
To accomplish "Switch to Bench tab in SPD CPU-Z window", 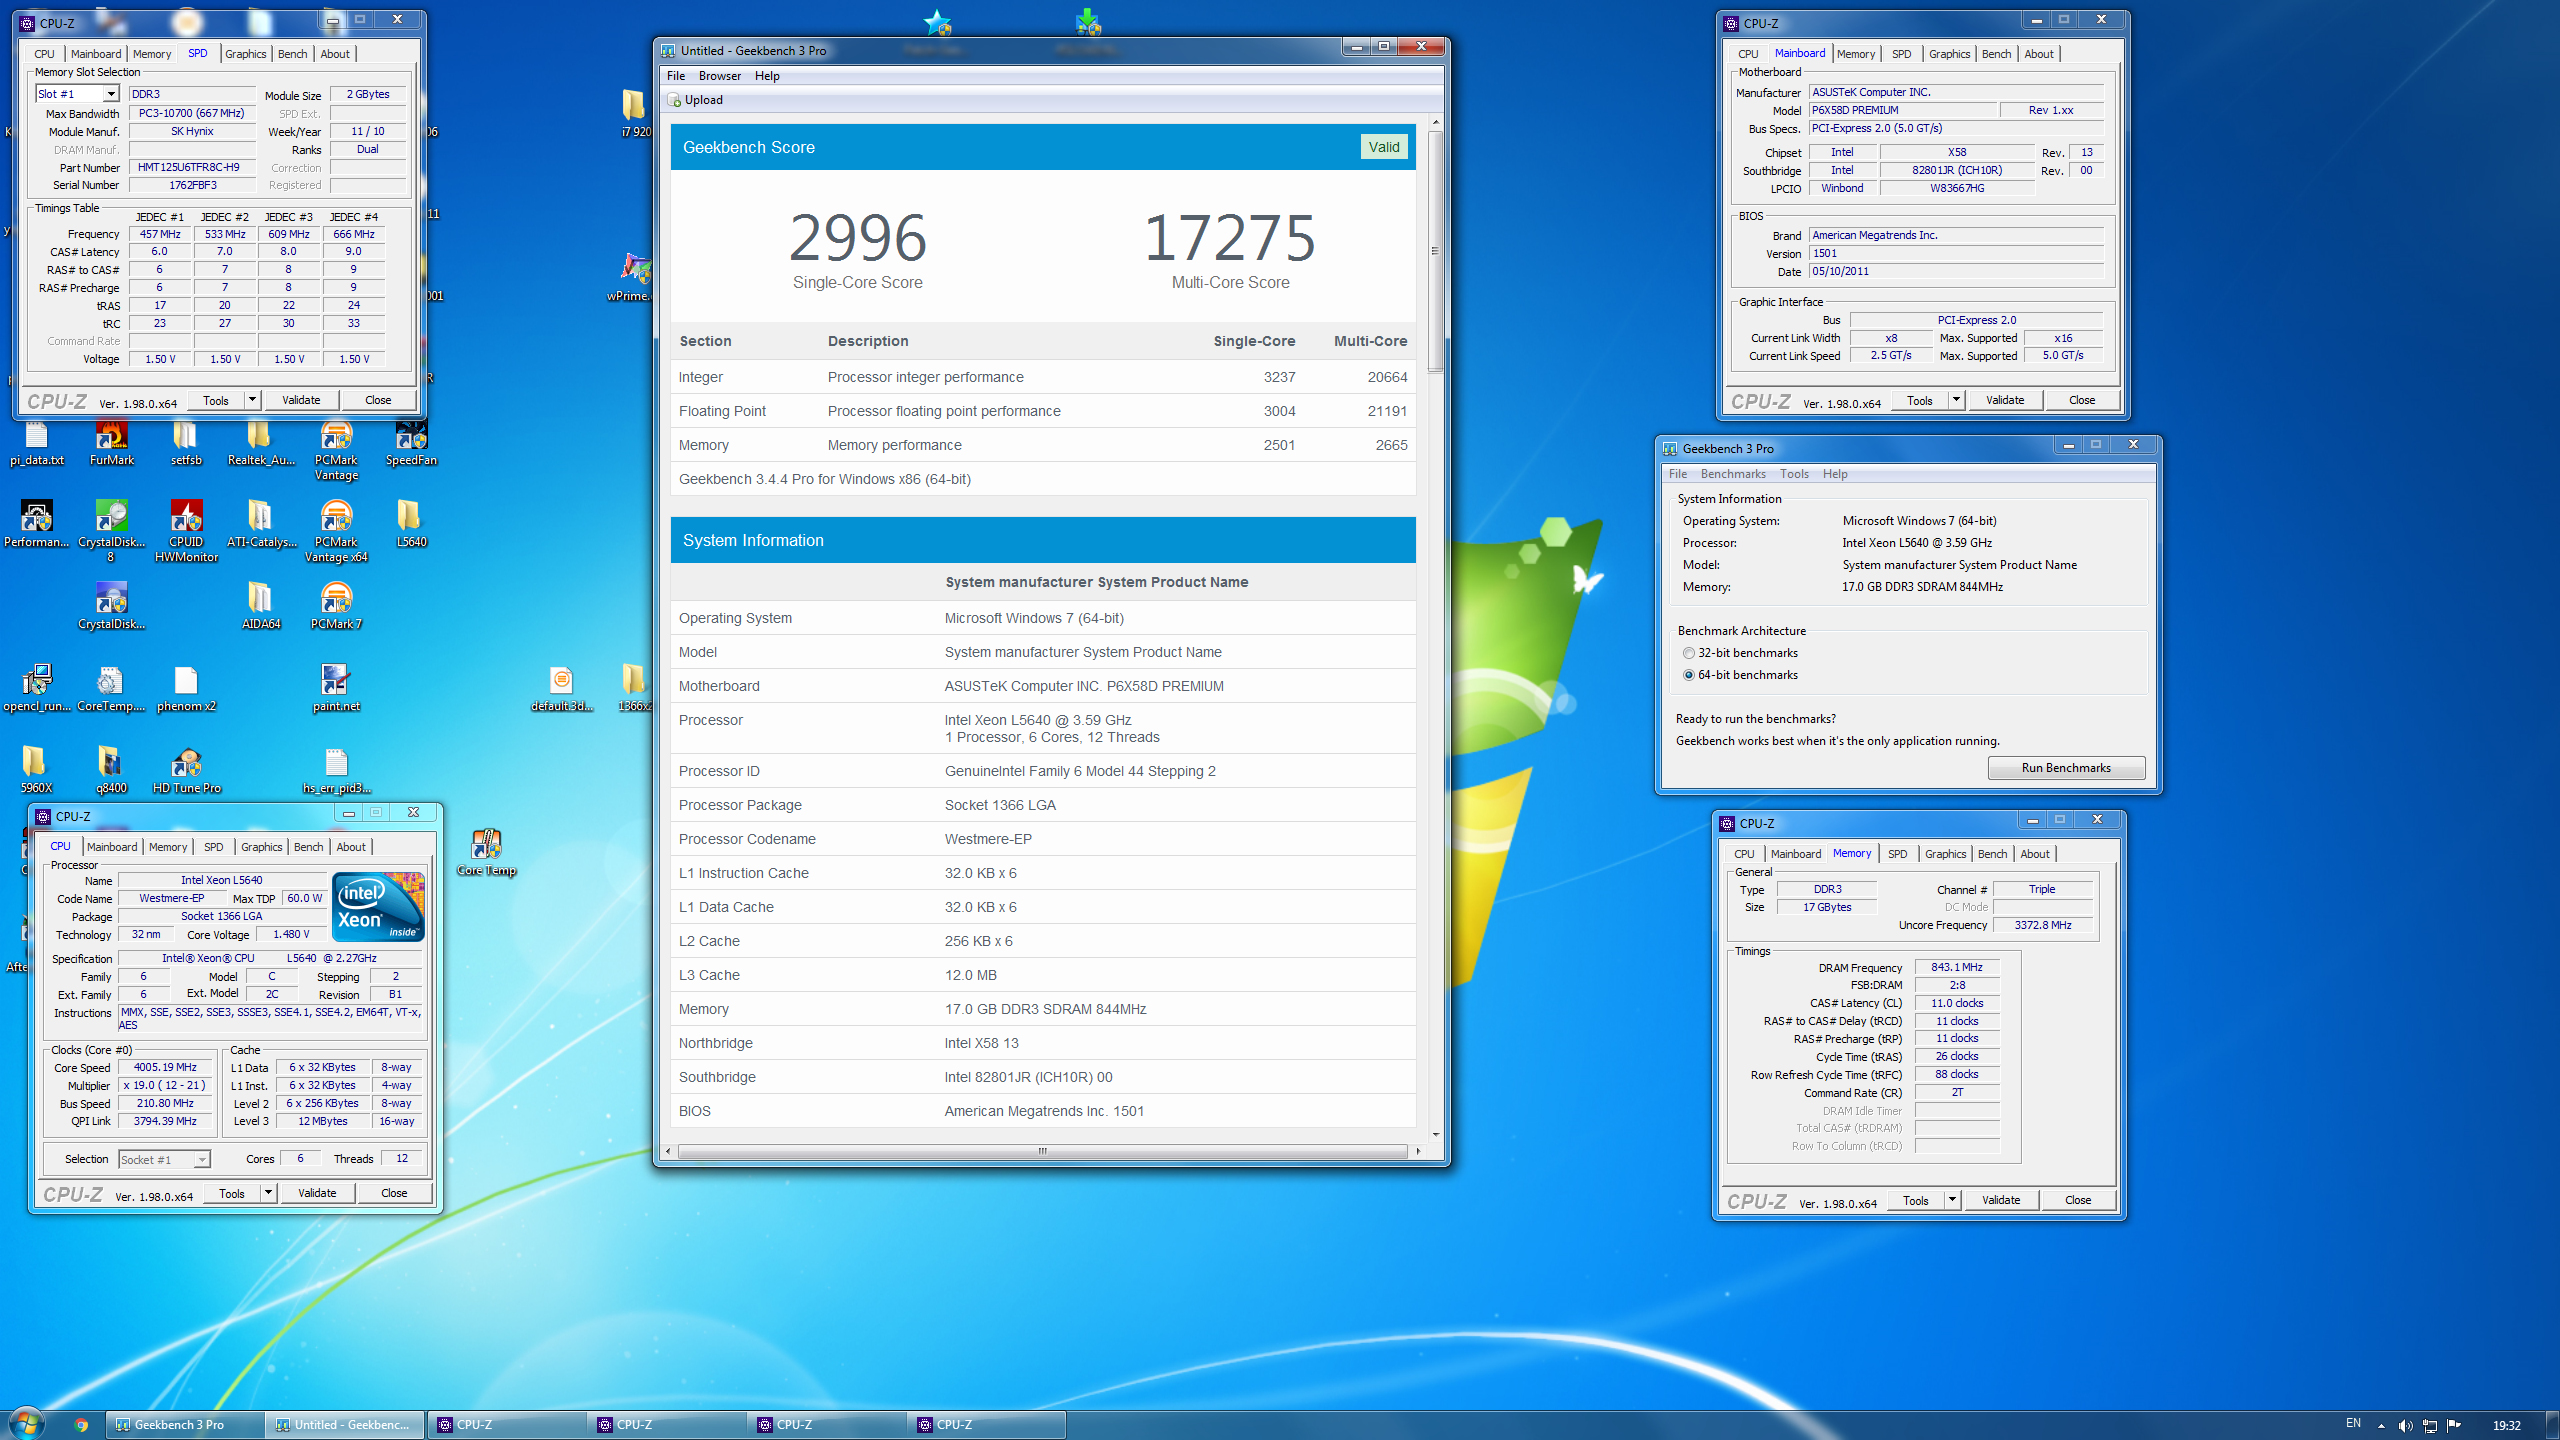I will coord(292,54).
